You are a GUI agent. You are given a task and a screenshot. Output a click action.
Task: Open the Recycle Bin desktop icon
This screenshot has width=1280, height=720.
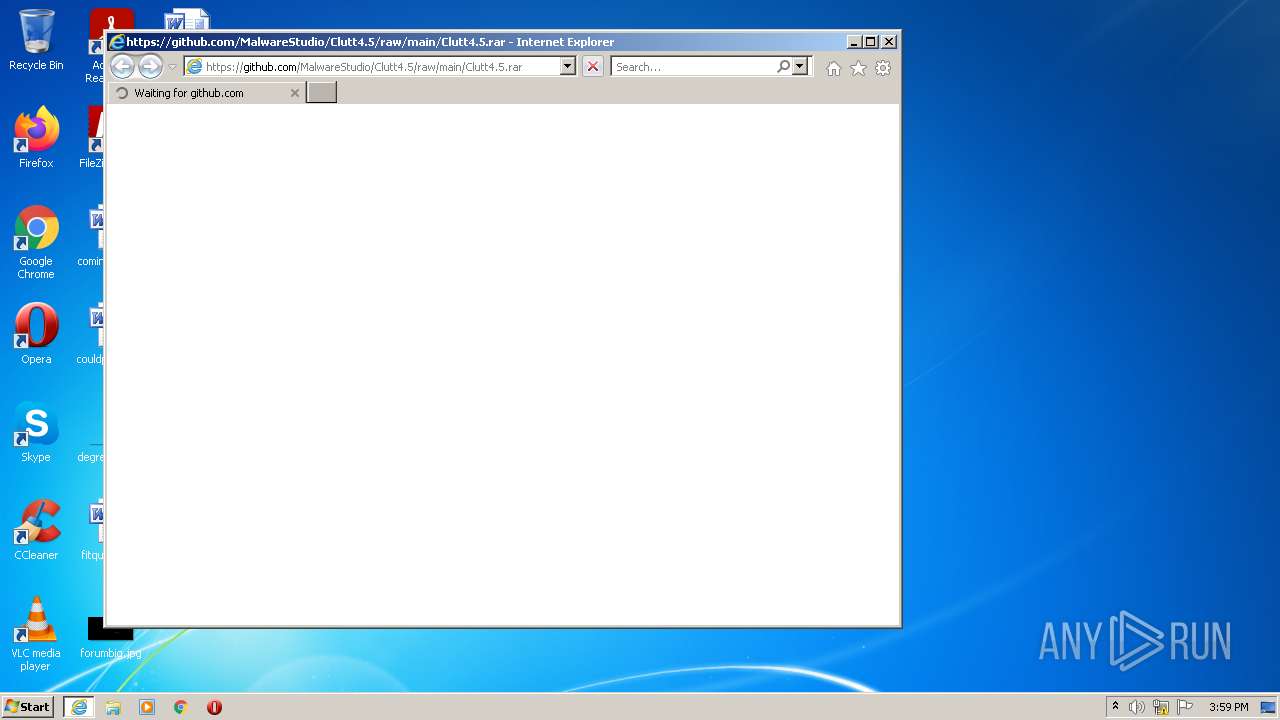[x=36, y=40]
